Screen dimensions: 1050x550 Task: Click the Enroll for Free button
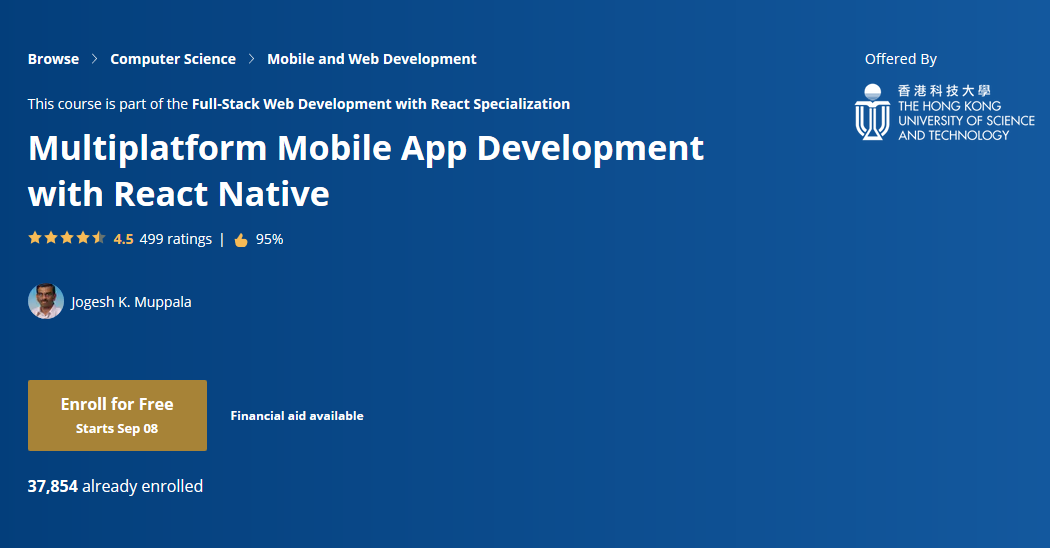pos(117,415)
